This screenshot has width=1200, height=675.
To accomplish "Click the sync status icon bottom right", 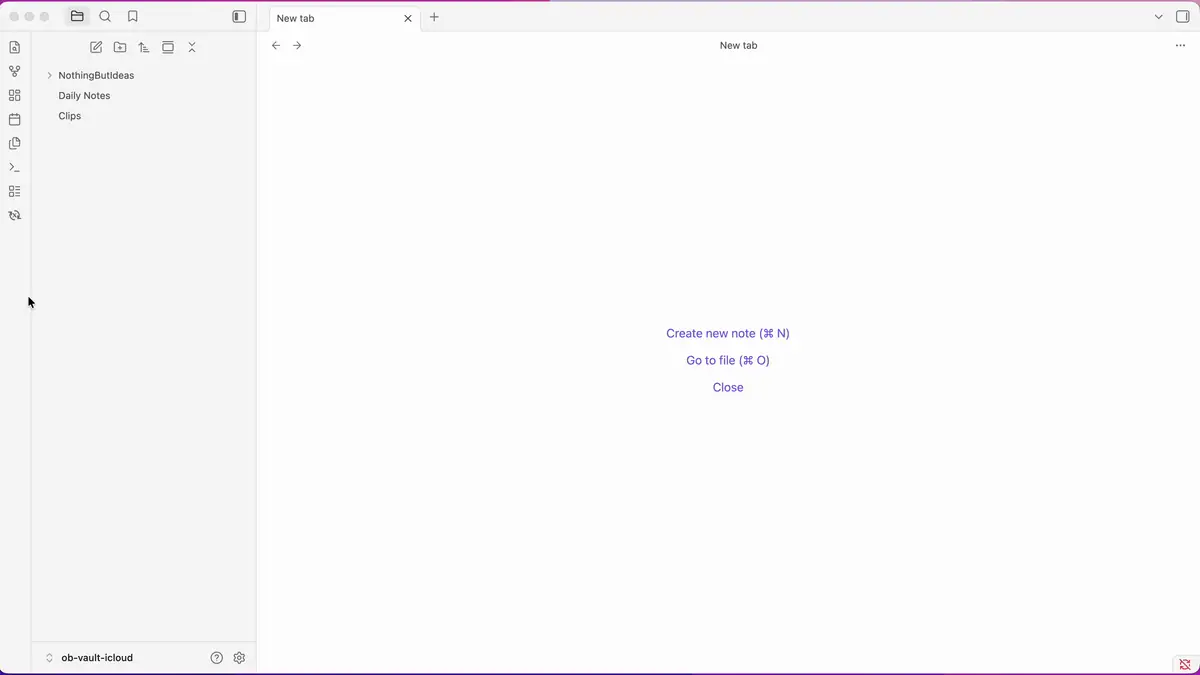I will [x=1185, y=664].
